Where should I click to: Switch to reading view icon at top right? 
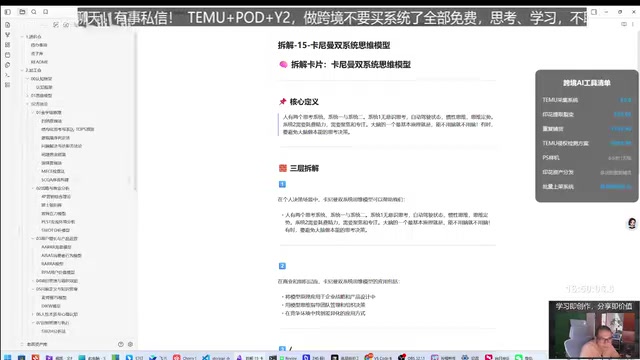[624, 24]
